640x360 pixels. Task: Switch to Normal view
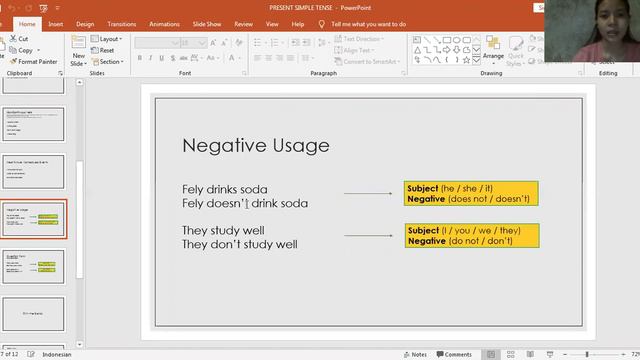click(x=491, y=354)
